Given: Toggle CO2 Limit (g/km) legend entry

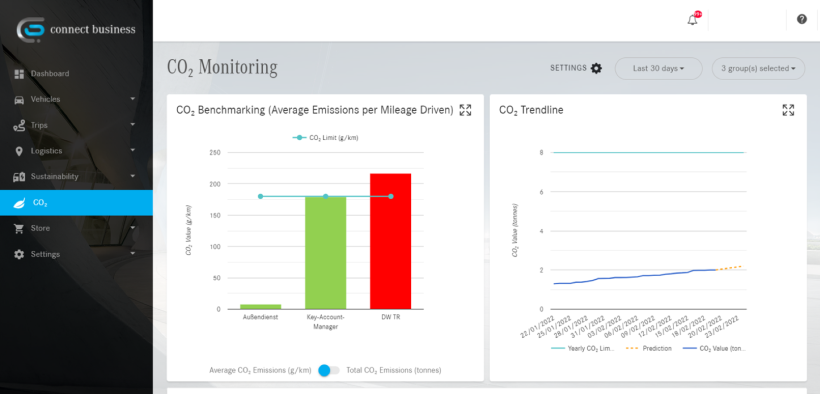Looking at the screenshot, I should click(325, 138).
